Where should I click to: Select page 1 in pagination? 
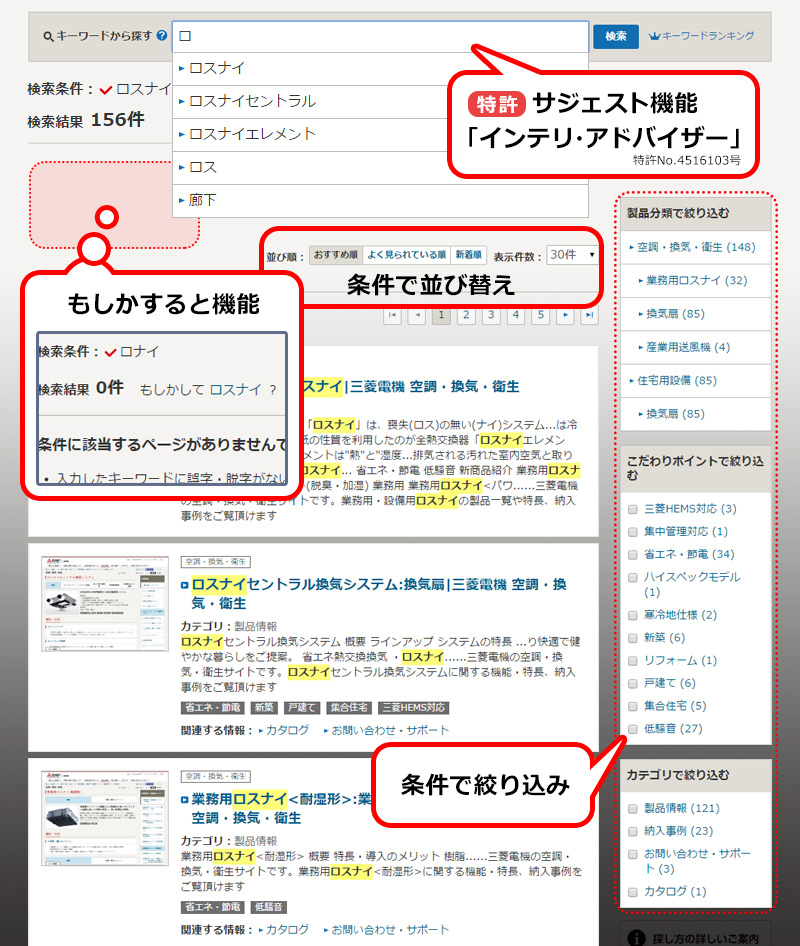442,315
